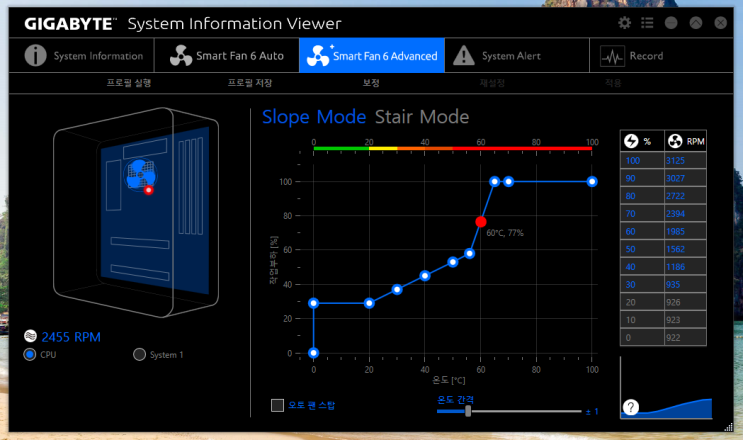Click the 926 RPM table cell

(685, 302)
